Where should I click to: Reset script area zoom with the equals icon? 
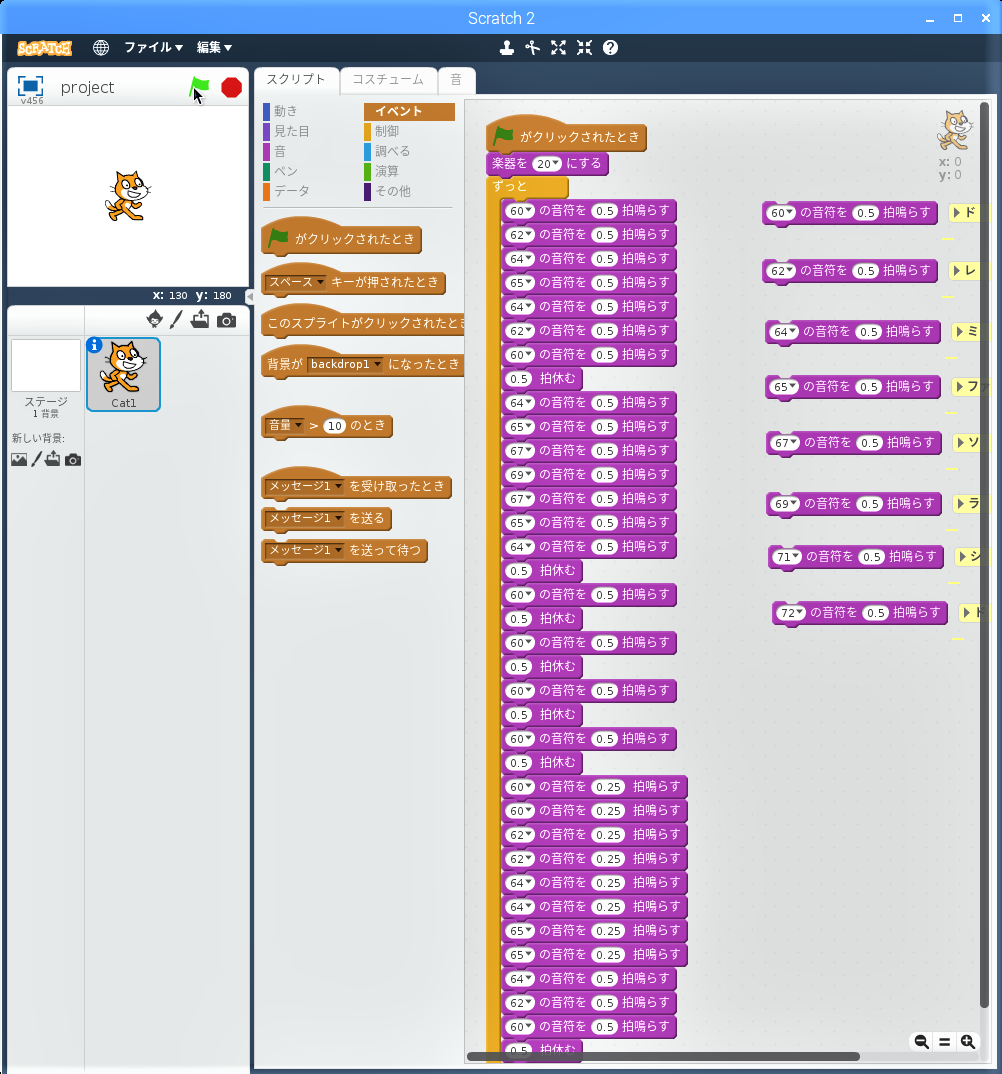click(944, 1042)
